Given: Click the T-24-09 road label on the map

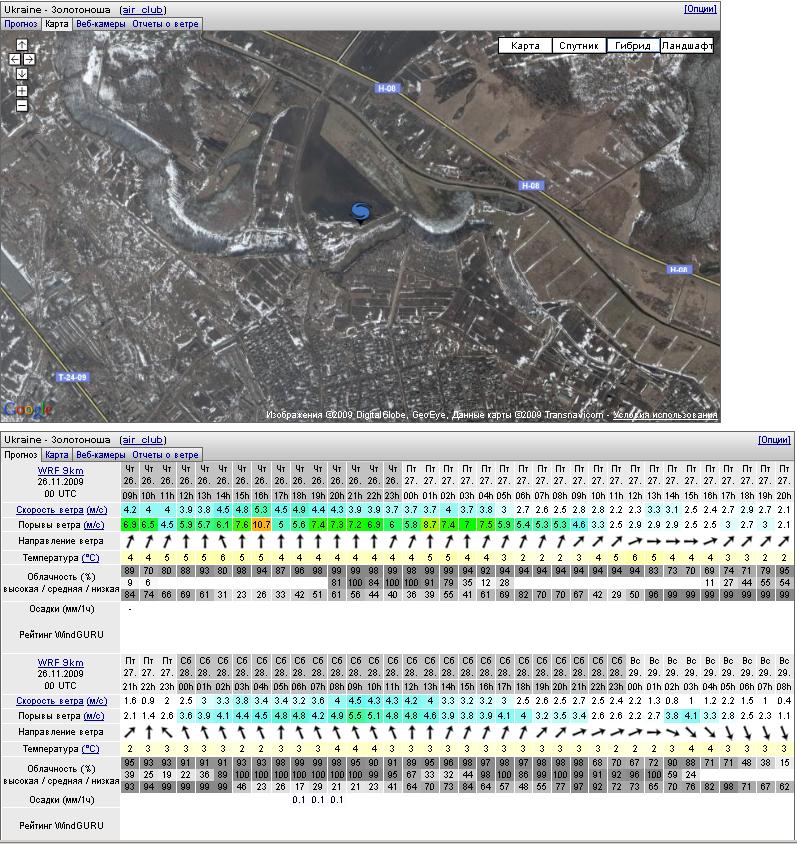Looking at the screenshot, I should pyautogui.click(x=72, y=377).
